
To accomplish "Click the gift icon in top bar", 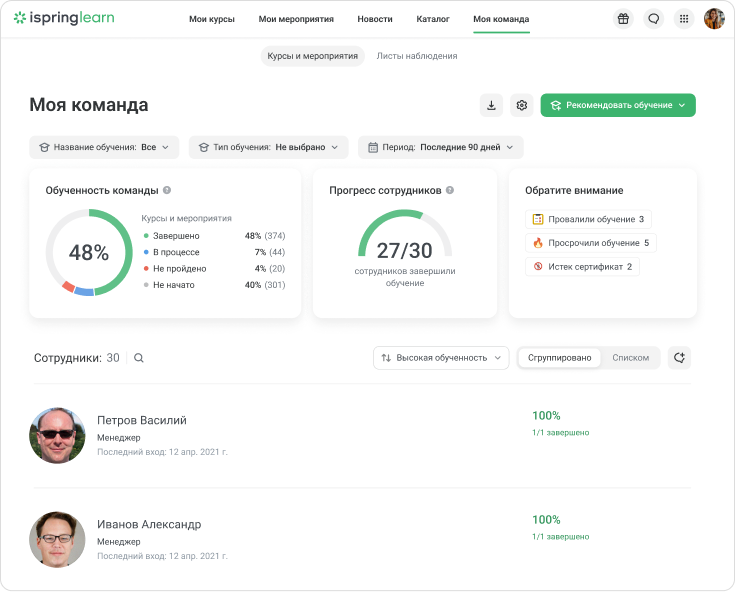I will click(x=623, y=19).
